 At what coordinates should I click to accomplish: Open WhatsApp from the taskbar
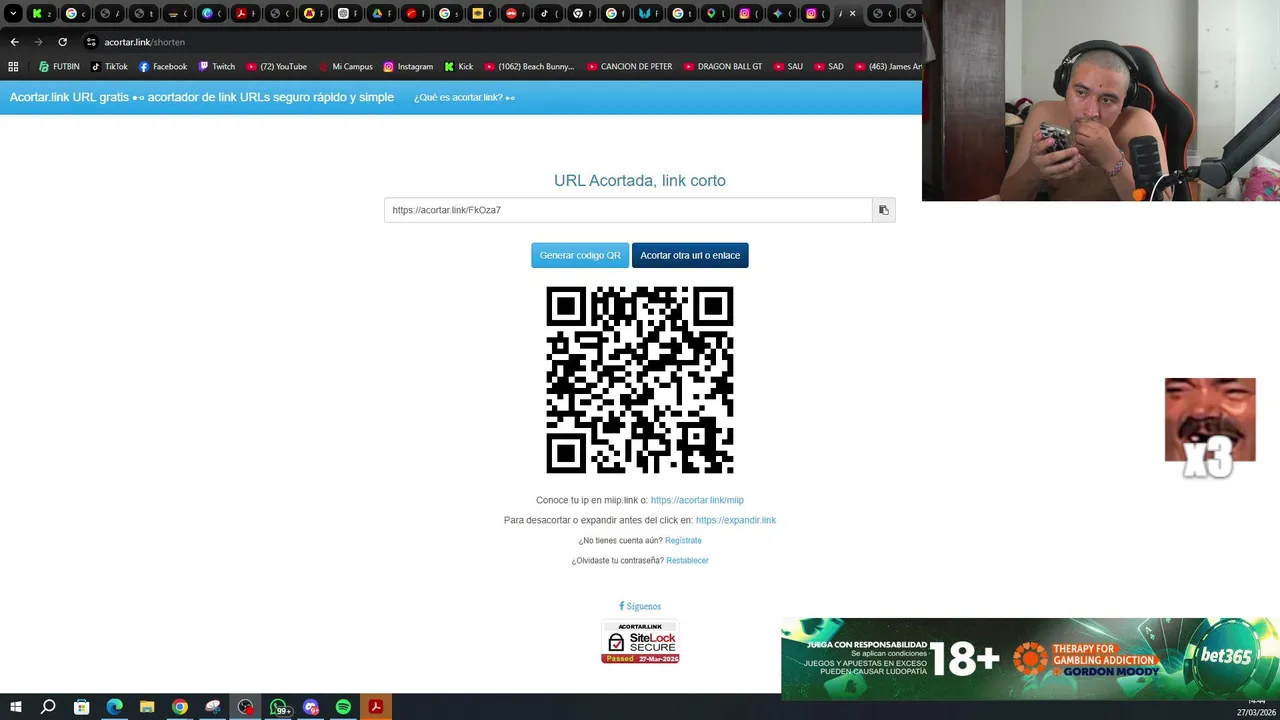point(279,707)
